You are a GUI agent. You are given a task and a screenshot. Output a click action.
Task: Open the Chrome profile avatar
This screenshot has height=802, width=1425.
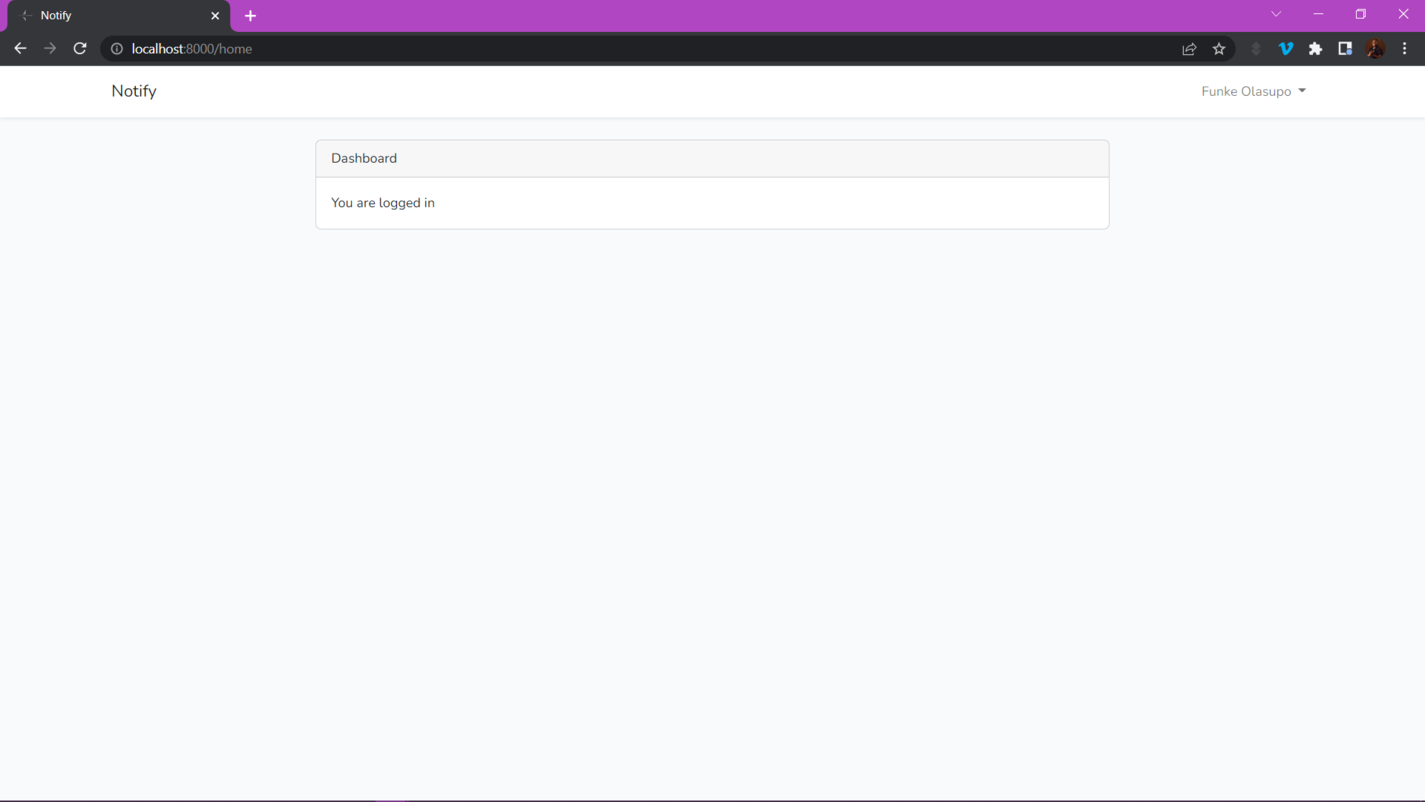(x=1375, y=49)
